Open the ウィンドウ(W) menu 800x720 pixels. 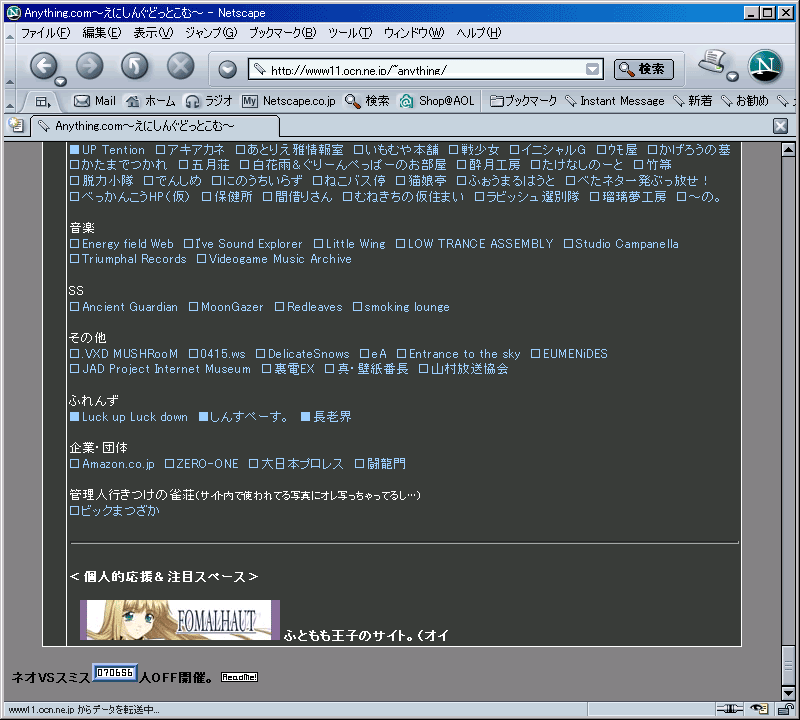pos(414,33)
